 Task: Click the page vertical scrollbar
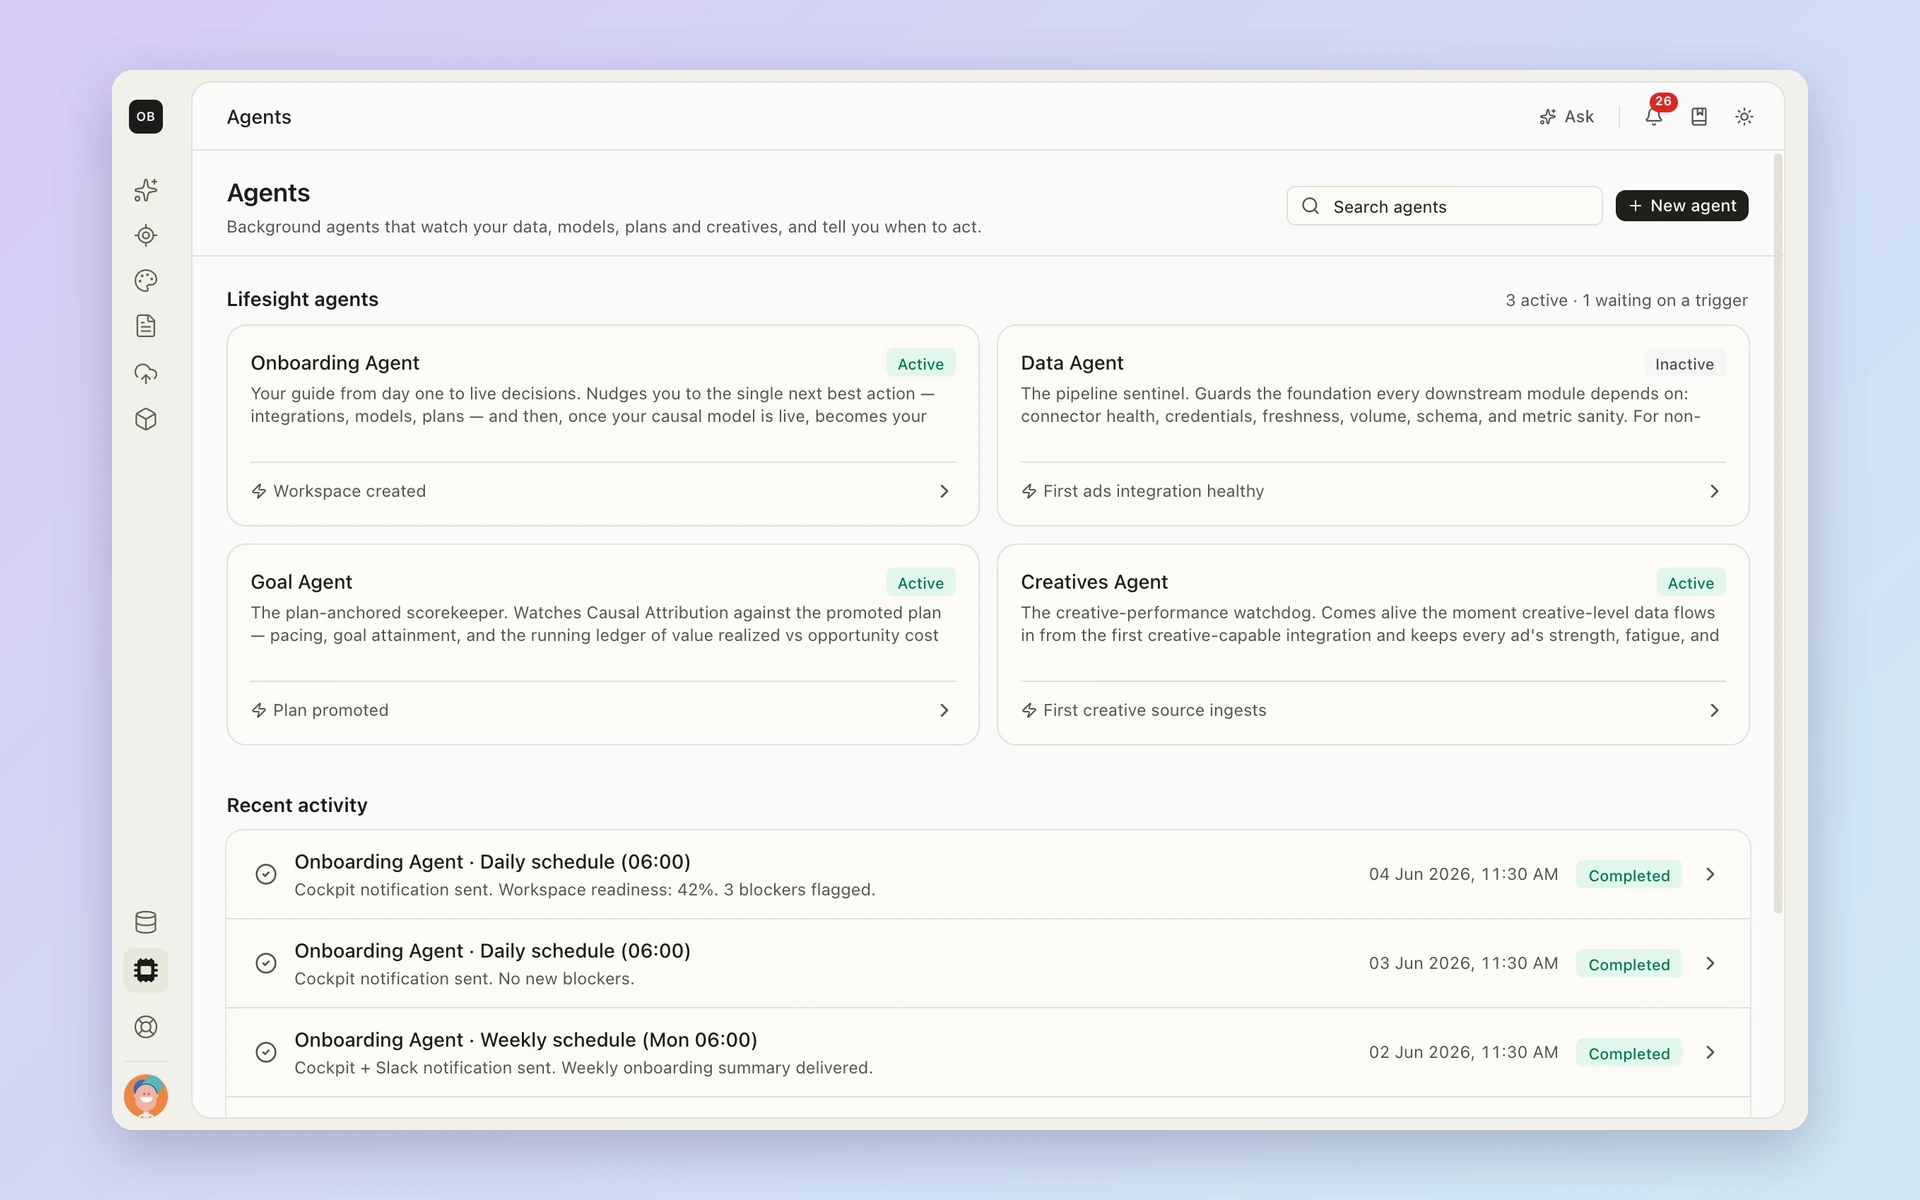tap(1778, 533)
